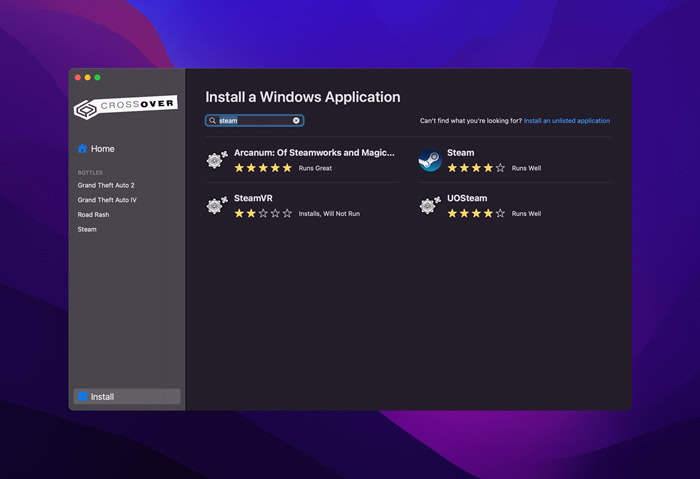Open the Grand Theft Auto 2 bottle
Viewport: 700px width, 479px height.
(106, 185)
